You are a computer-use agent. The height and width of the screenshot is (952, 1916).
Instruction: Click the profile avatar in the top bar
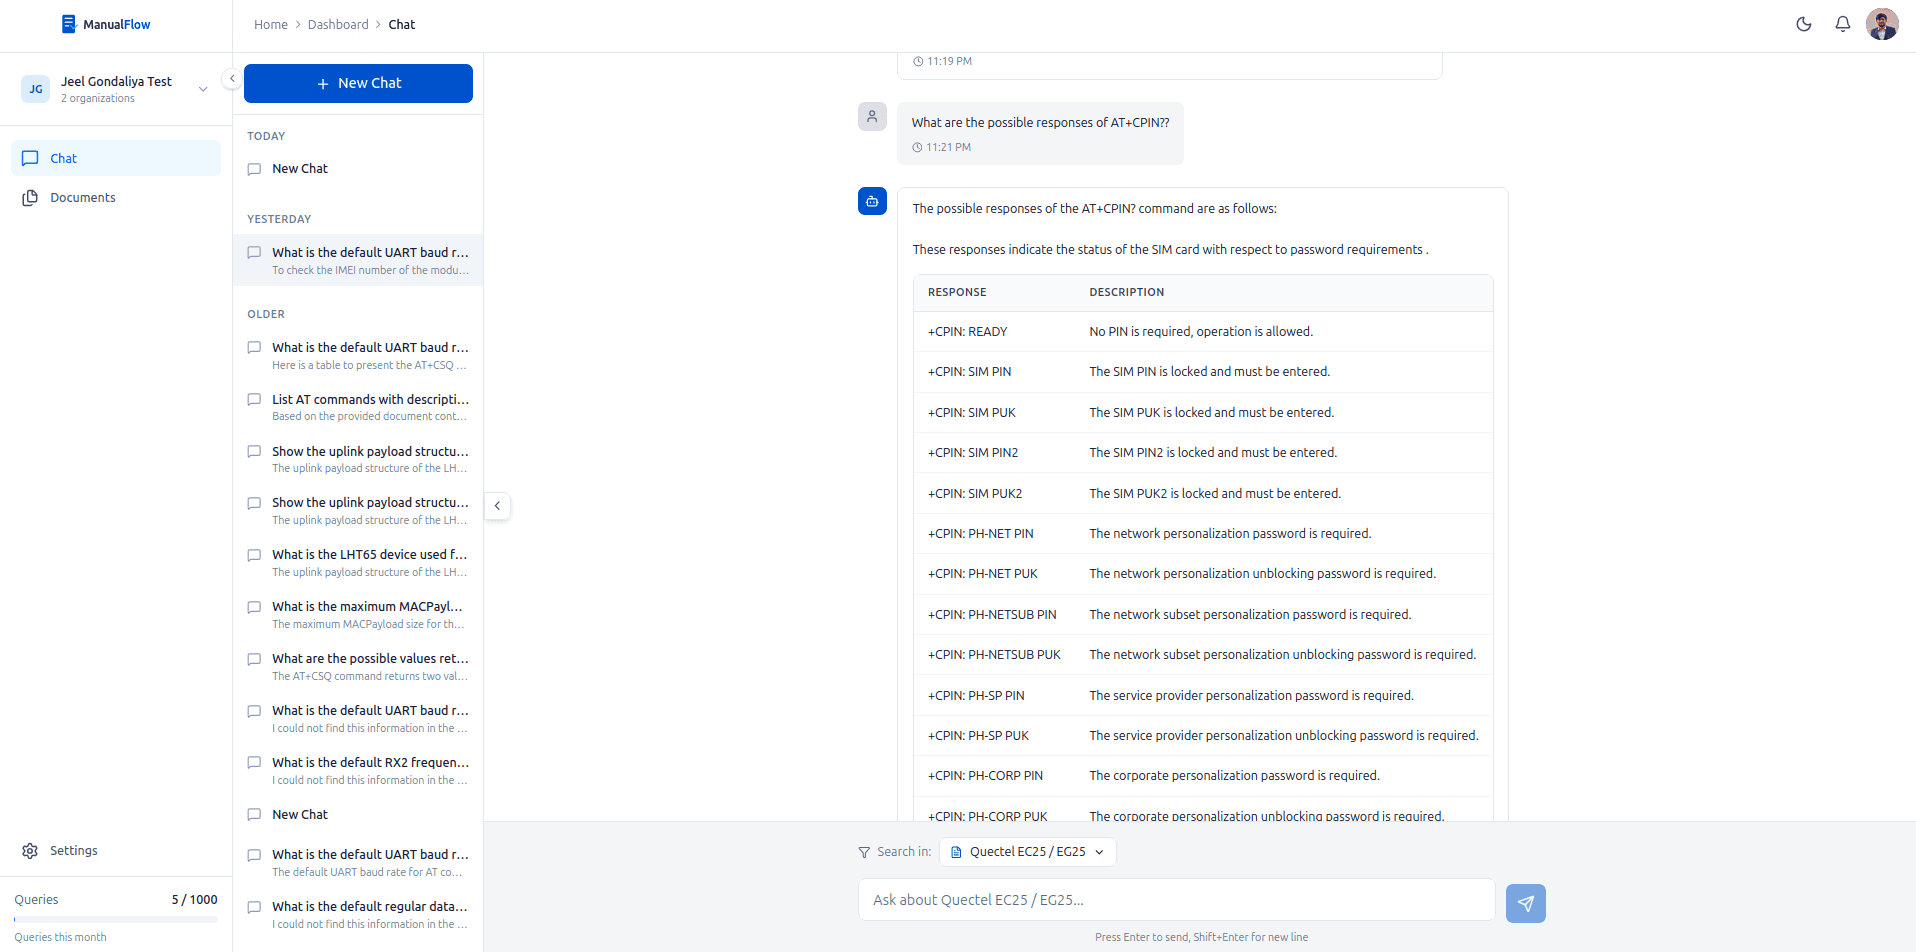pos(1881,23)
